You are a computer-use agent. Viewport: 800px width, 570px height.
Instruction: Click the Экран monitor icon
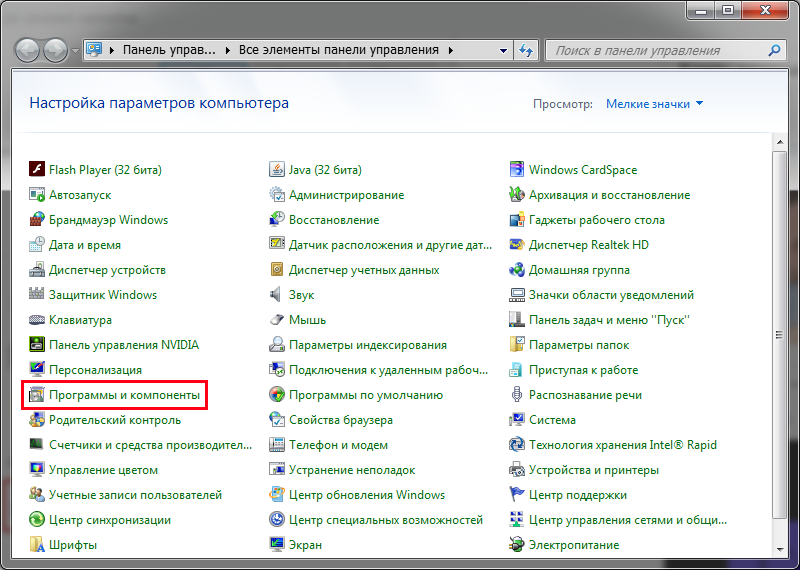(x=277, y=544)
